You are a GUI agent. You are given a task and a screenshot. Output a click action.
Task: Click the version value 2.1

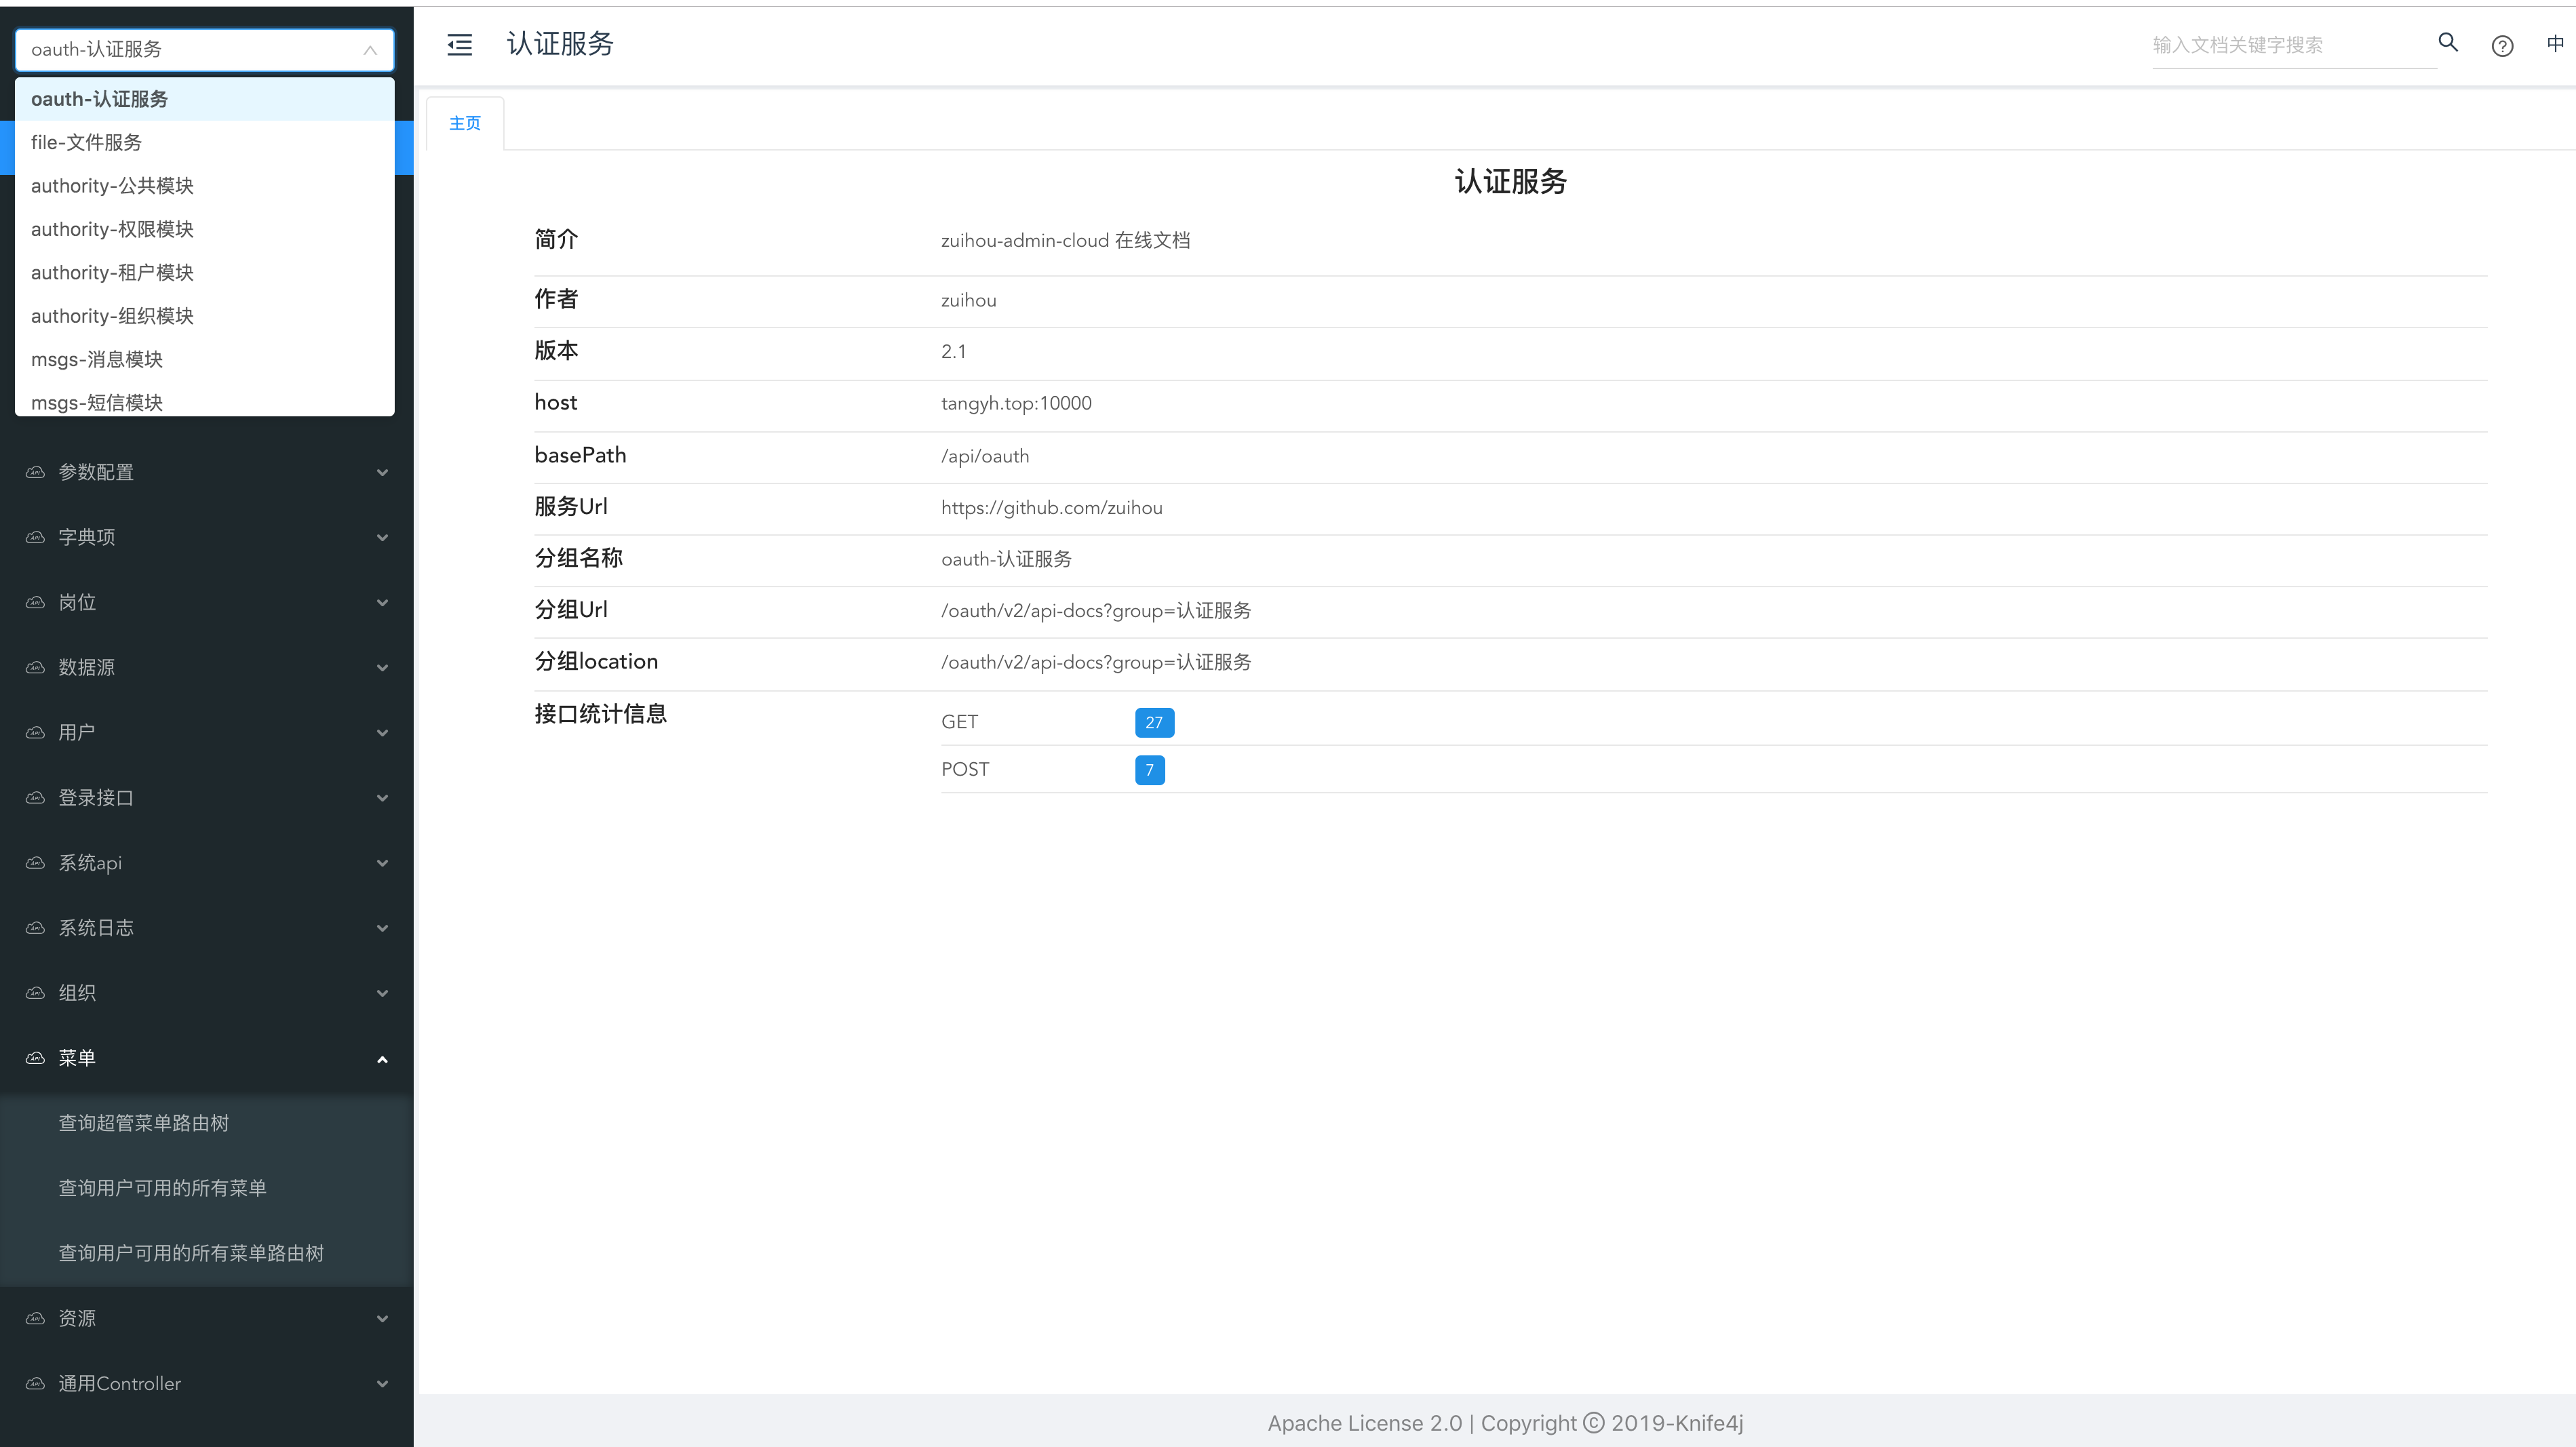coord(953,351)
